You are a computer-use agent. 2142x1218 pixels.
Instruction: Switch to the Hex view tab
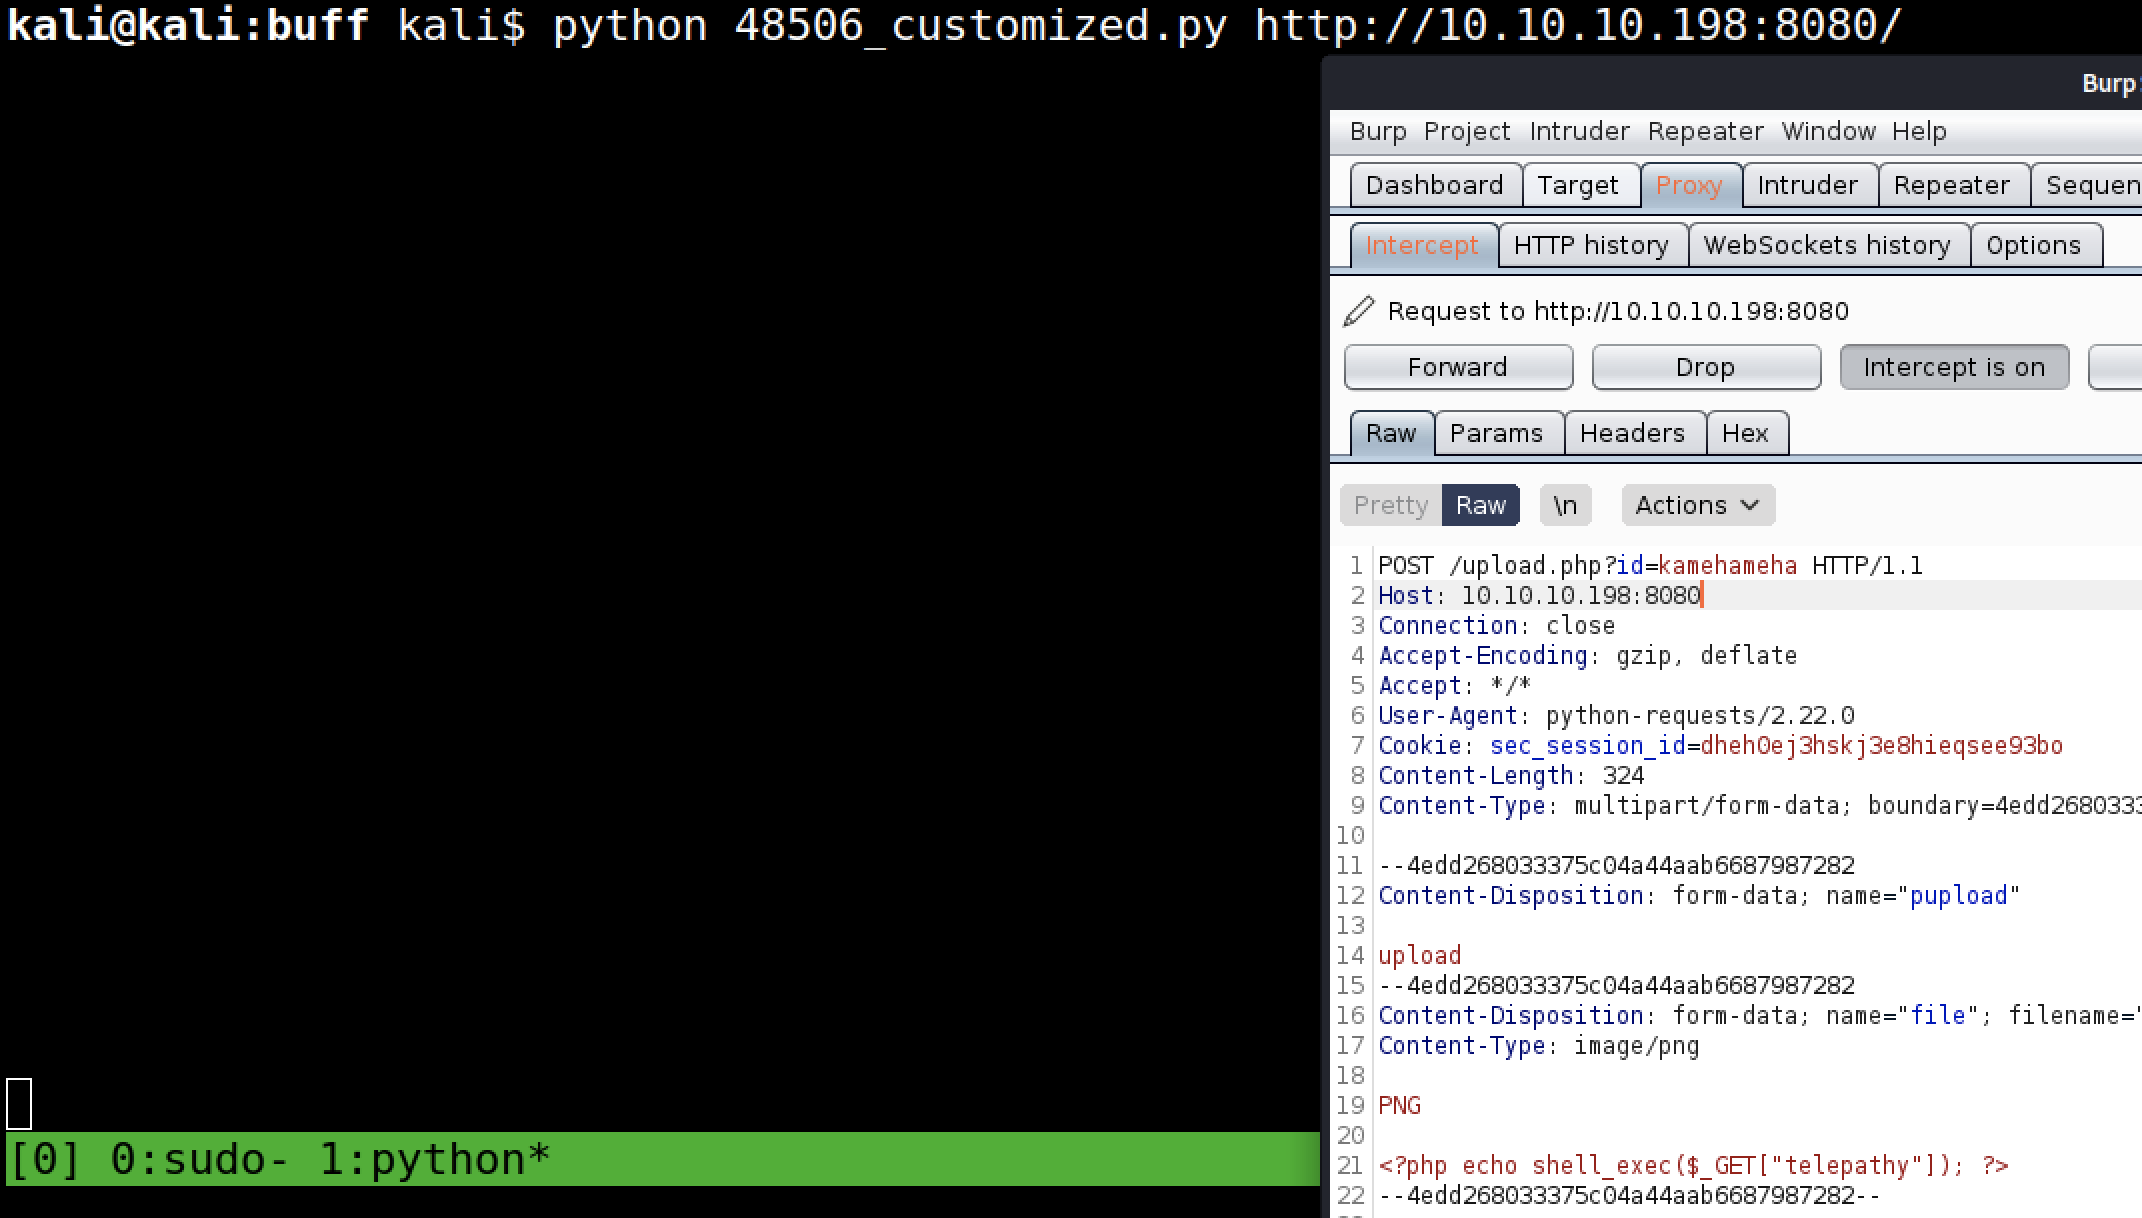[x=1745, y=433]
